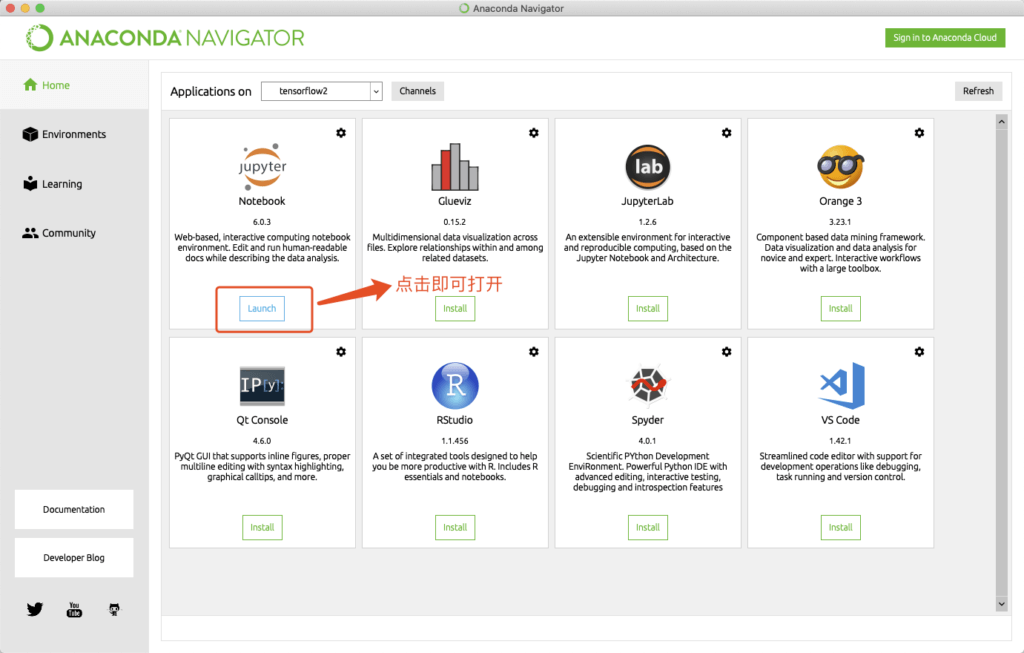Open the Channels dialog
This screenshot has width=1024, height=653.
[417, 91]
